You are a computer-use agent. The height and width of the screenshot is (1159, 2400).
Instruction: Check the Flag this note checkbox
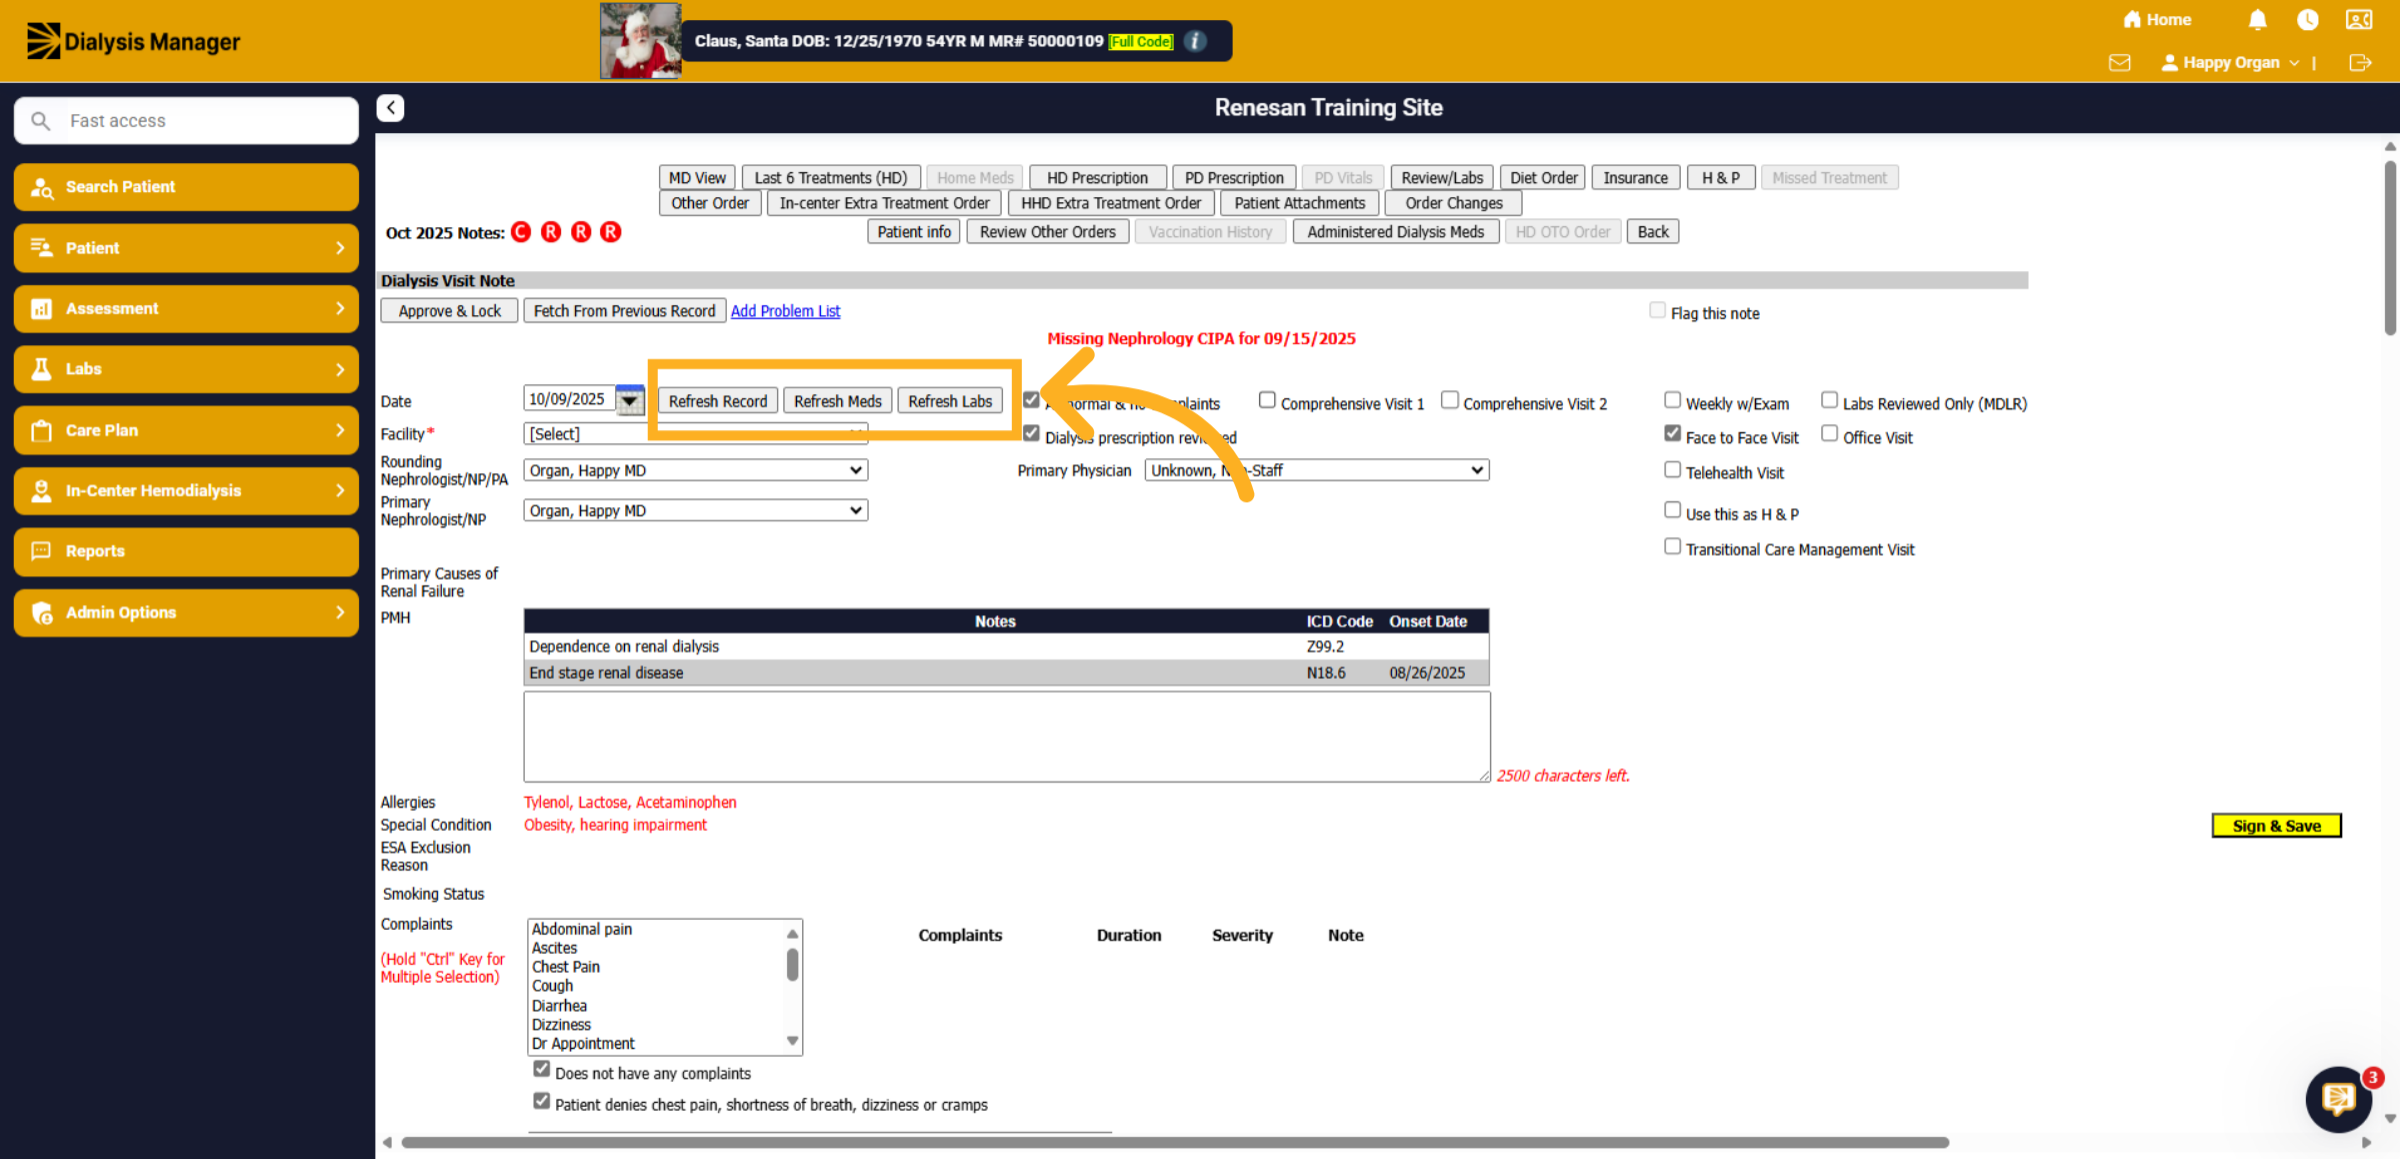(x=1657, y=311)
